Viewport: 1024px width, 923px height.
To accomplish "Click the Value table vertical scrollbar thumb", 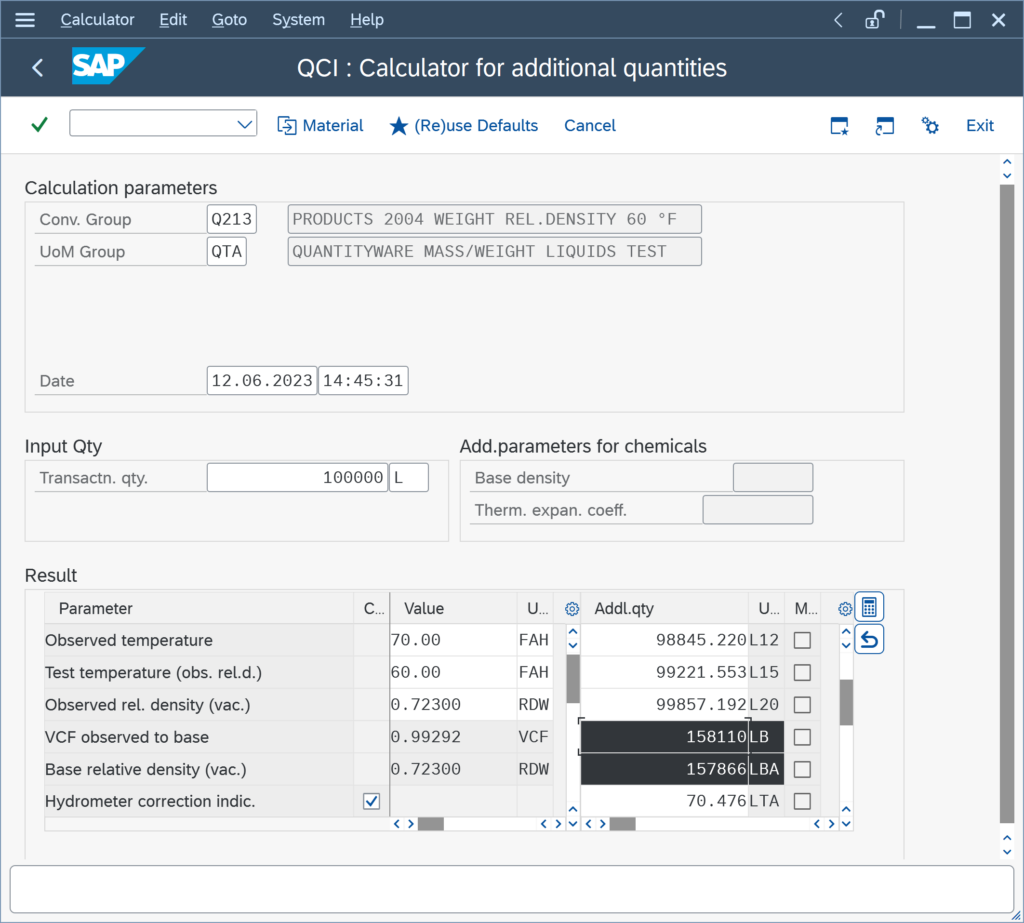I will click(x=573, y=679).
